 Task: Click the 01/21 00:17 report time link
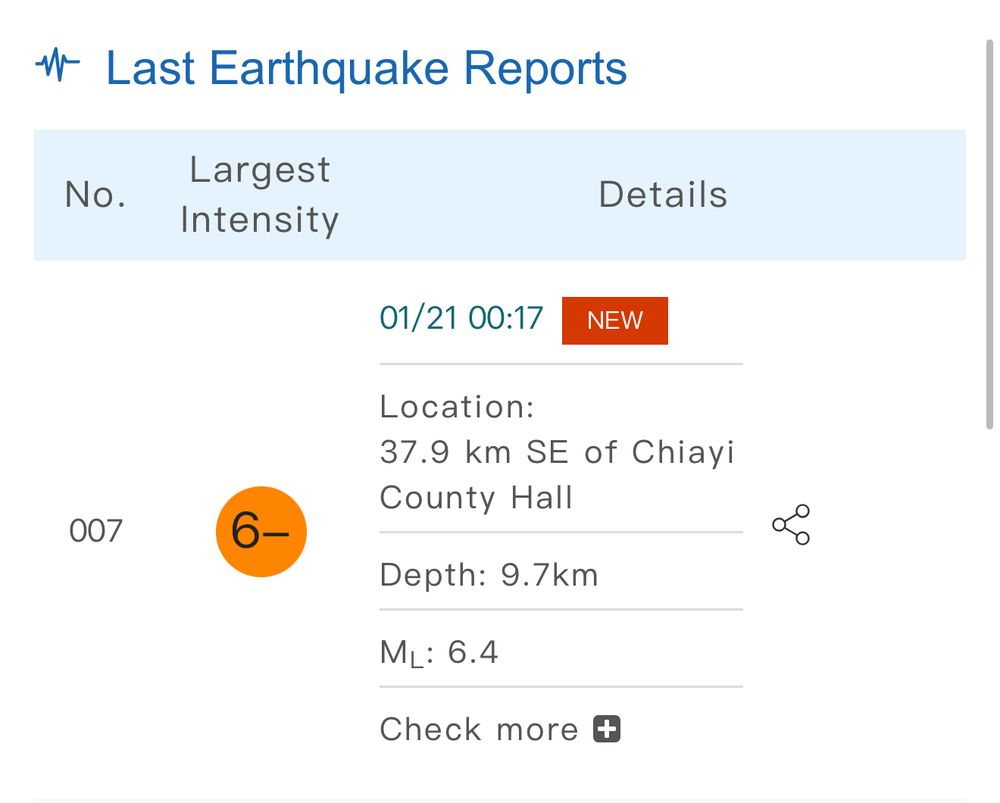tap(461, 318)
